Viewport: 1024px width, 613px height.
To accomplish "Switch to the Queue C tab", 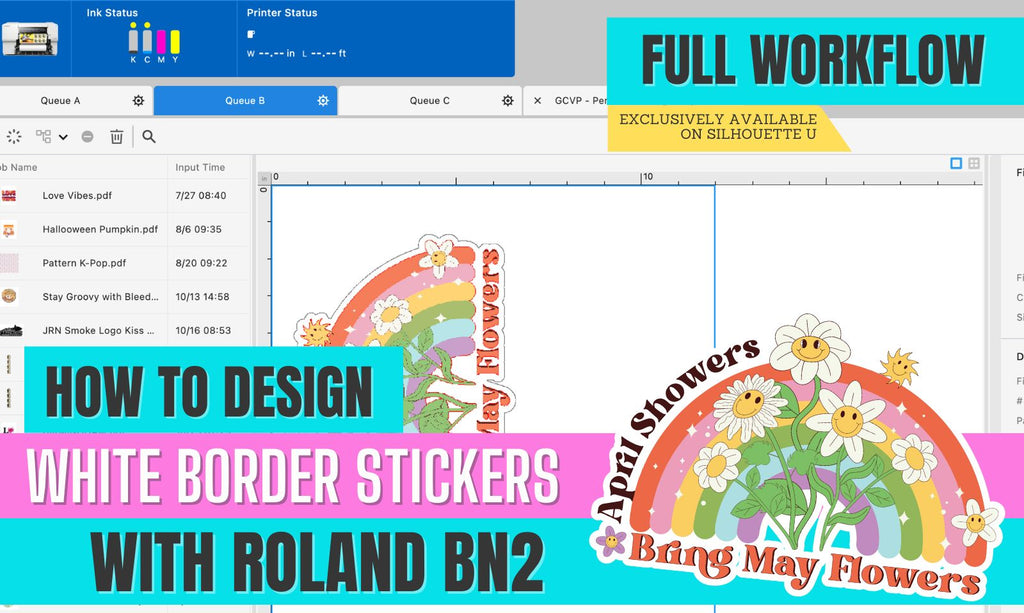I will coord(430,101).
